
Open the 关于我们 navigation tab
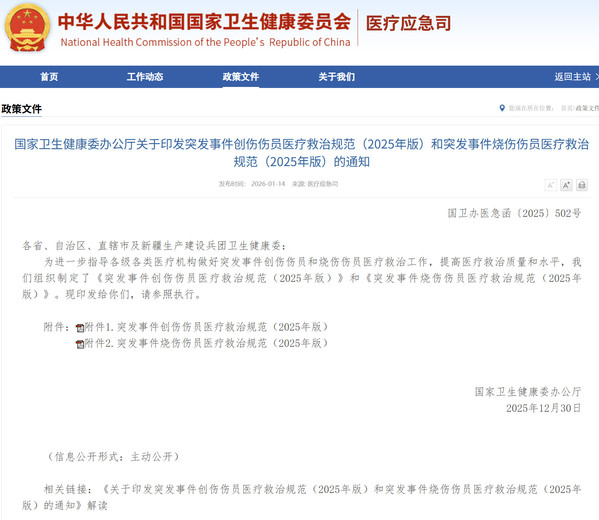337,77
